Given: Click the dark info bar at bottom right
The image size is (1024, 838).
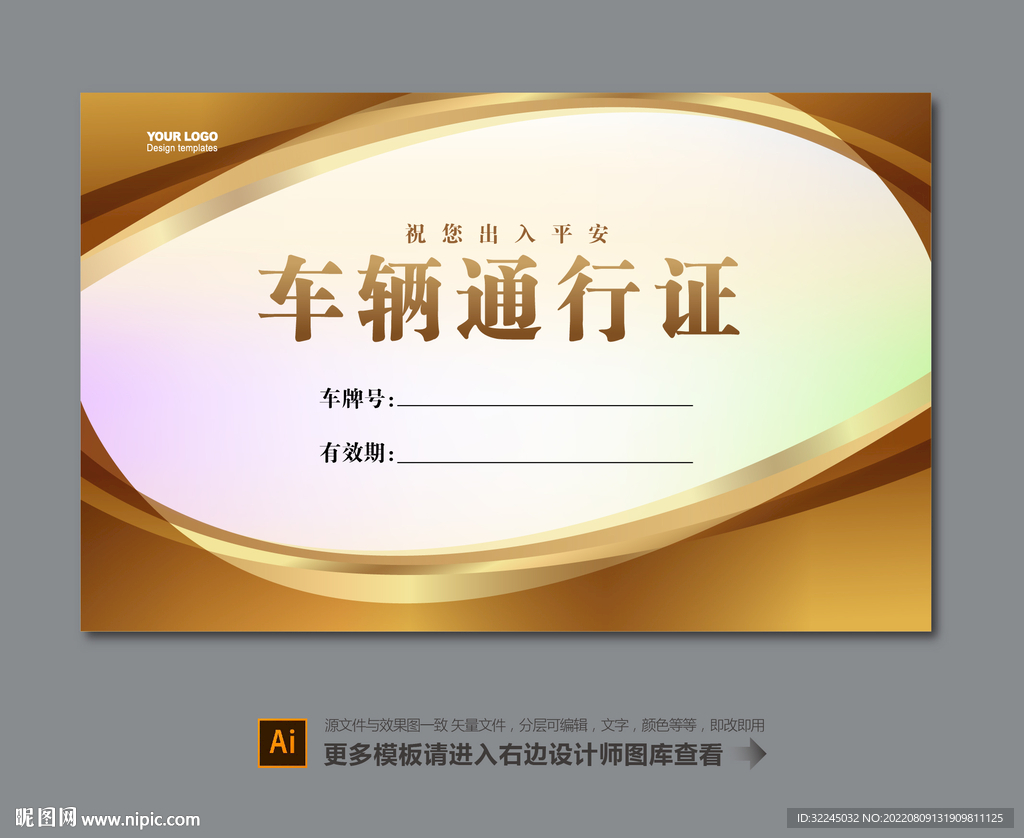Looking at the screenshot, I should pos(900,816).
